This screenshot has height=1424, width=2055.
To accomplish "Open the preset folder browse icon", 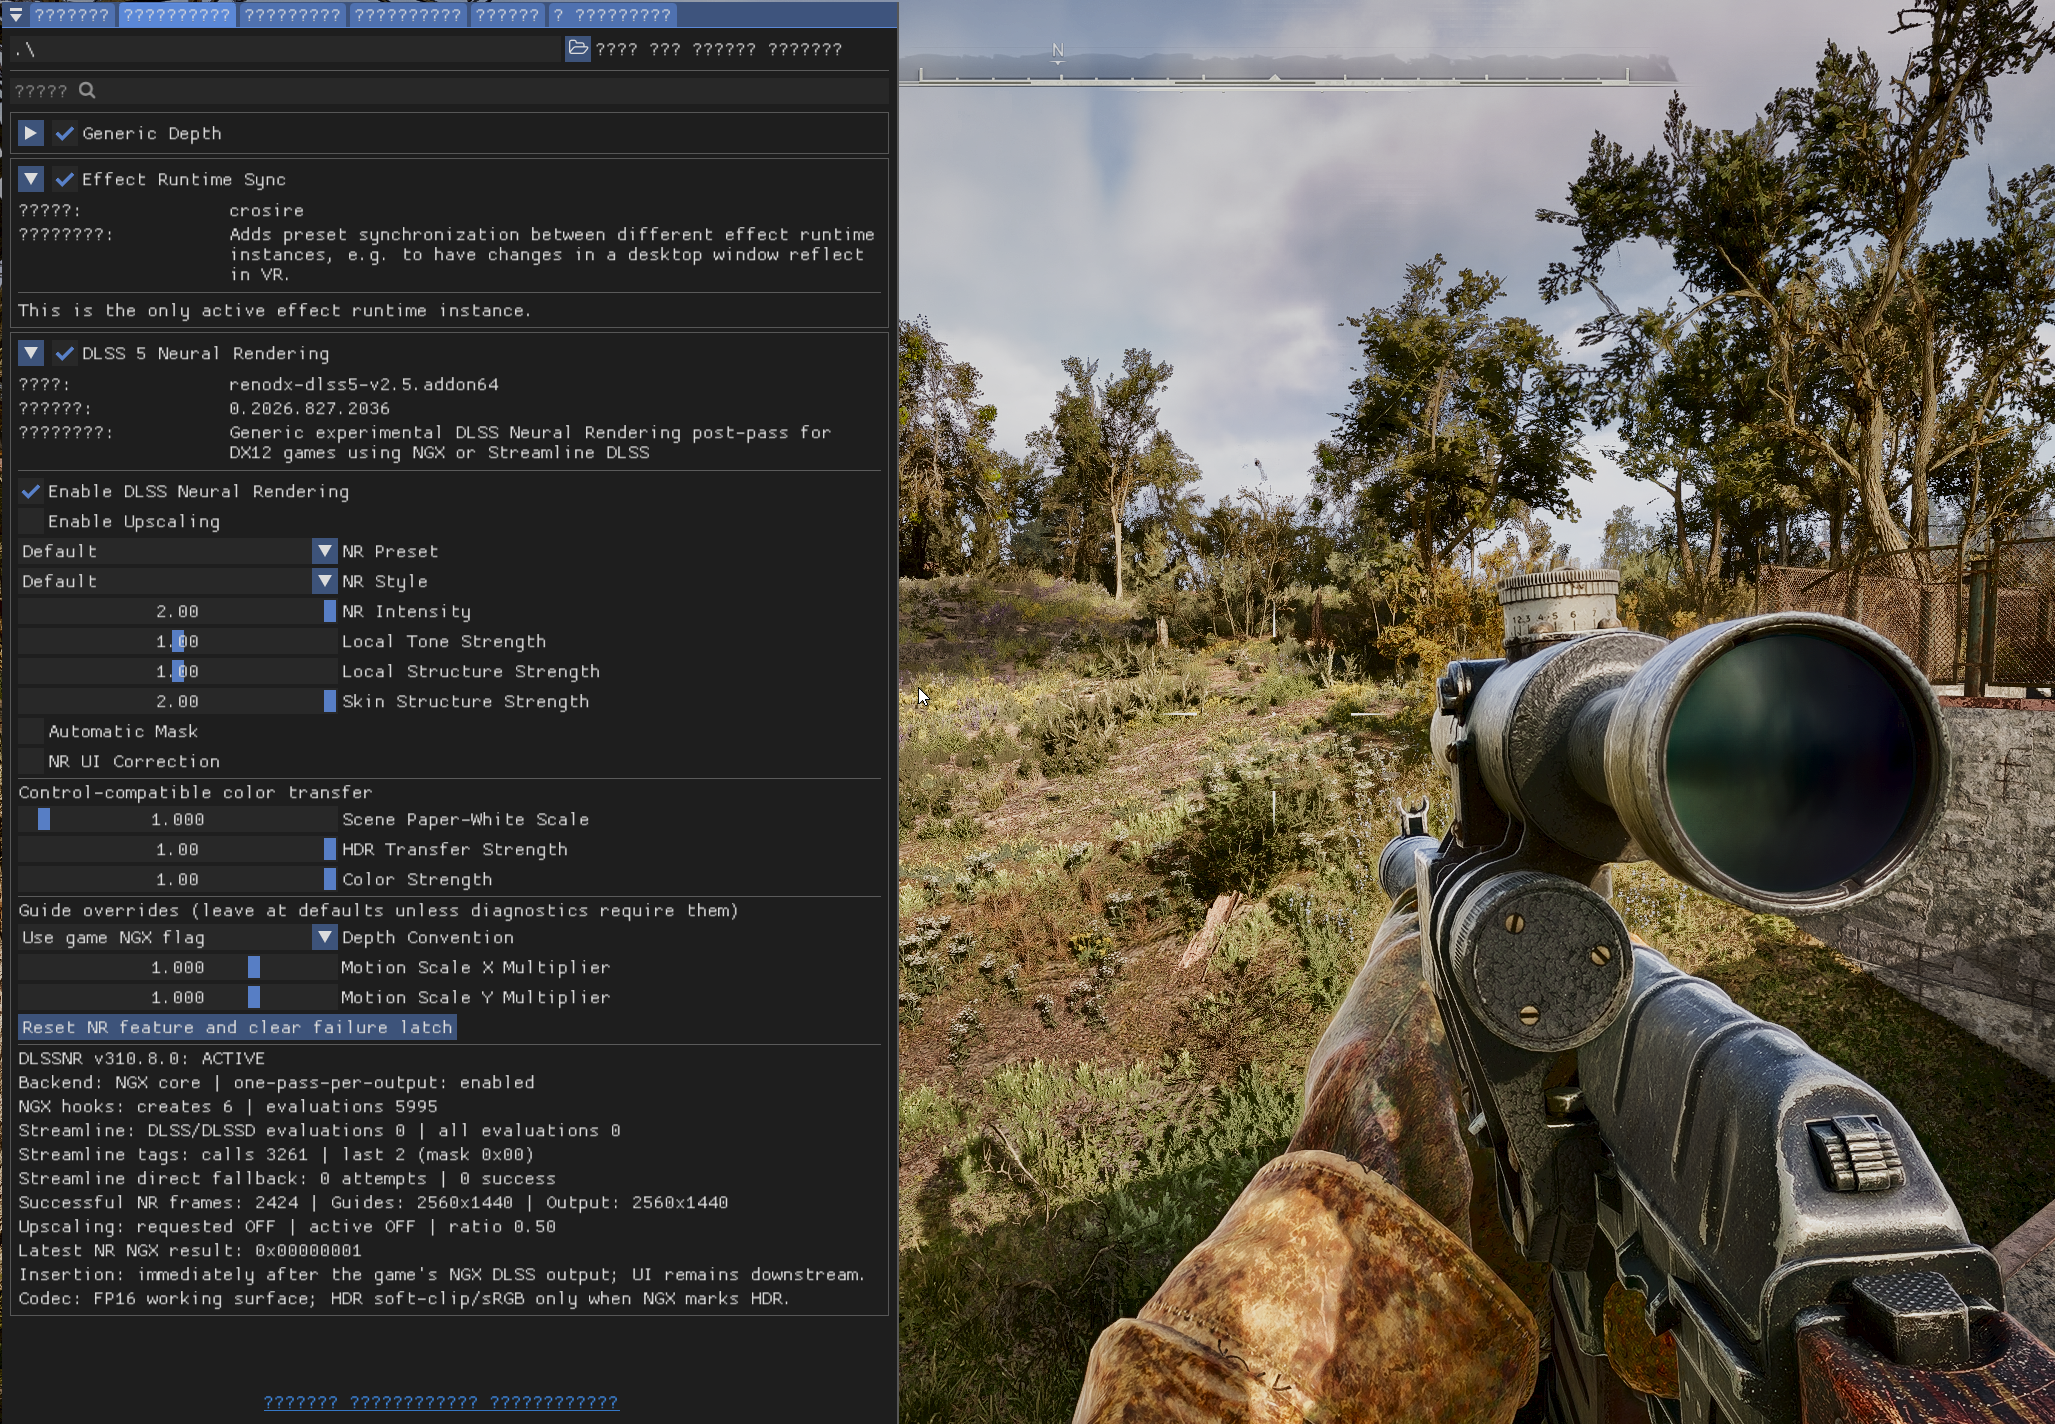I will point(578,48).
